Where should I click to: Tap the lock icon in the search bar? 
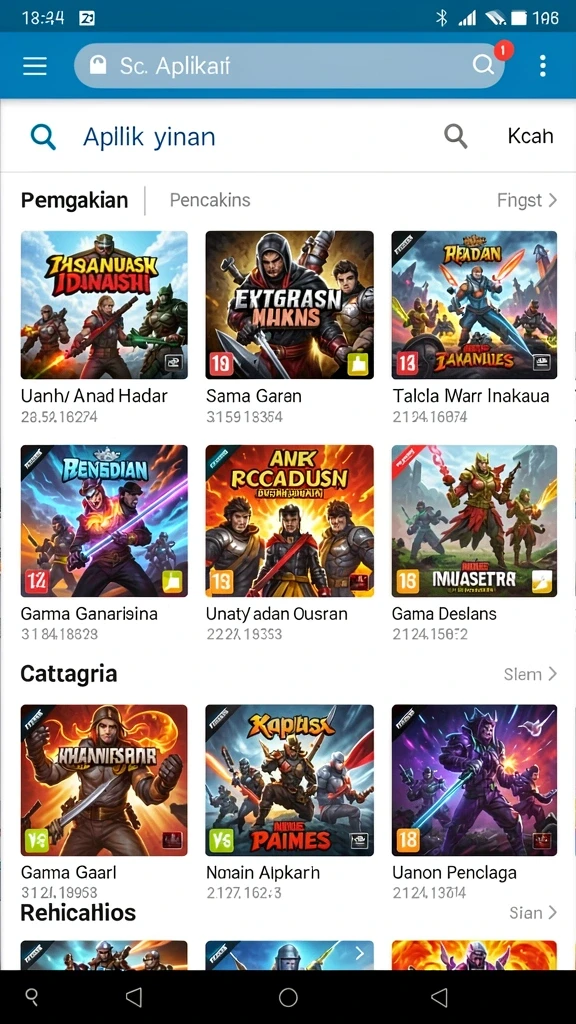pyautogui.click(x=98, y=65)
